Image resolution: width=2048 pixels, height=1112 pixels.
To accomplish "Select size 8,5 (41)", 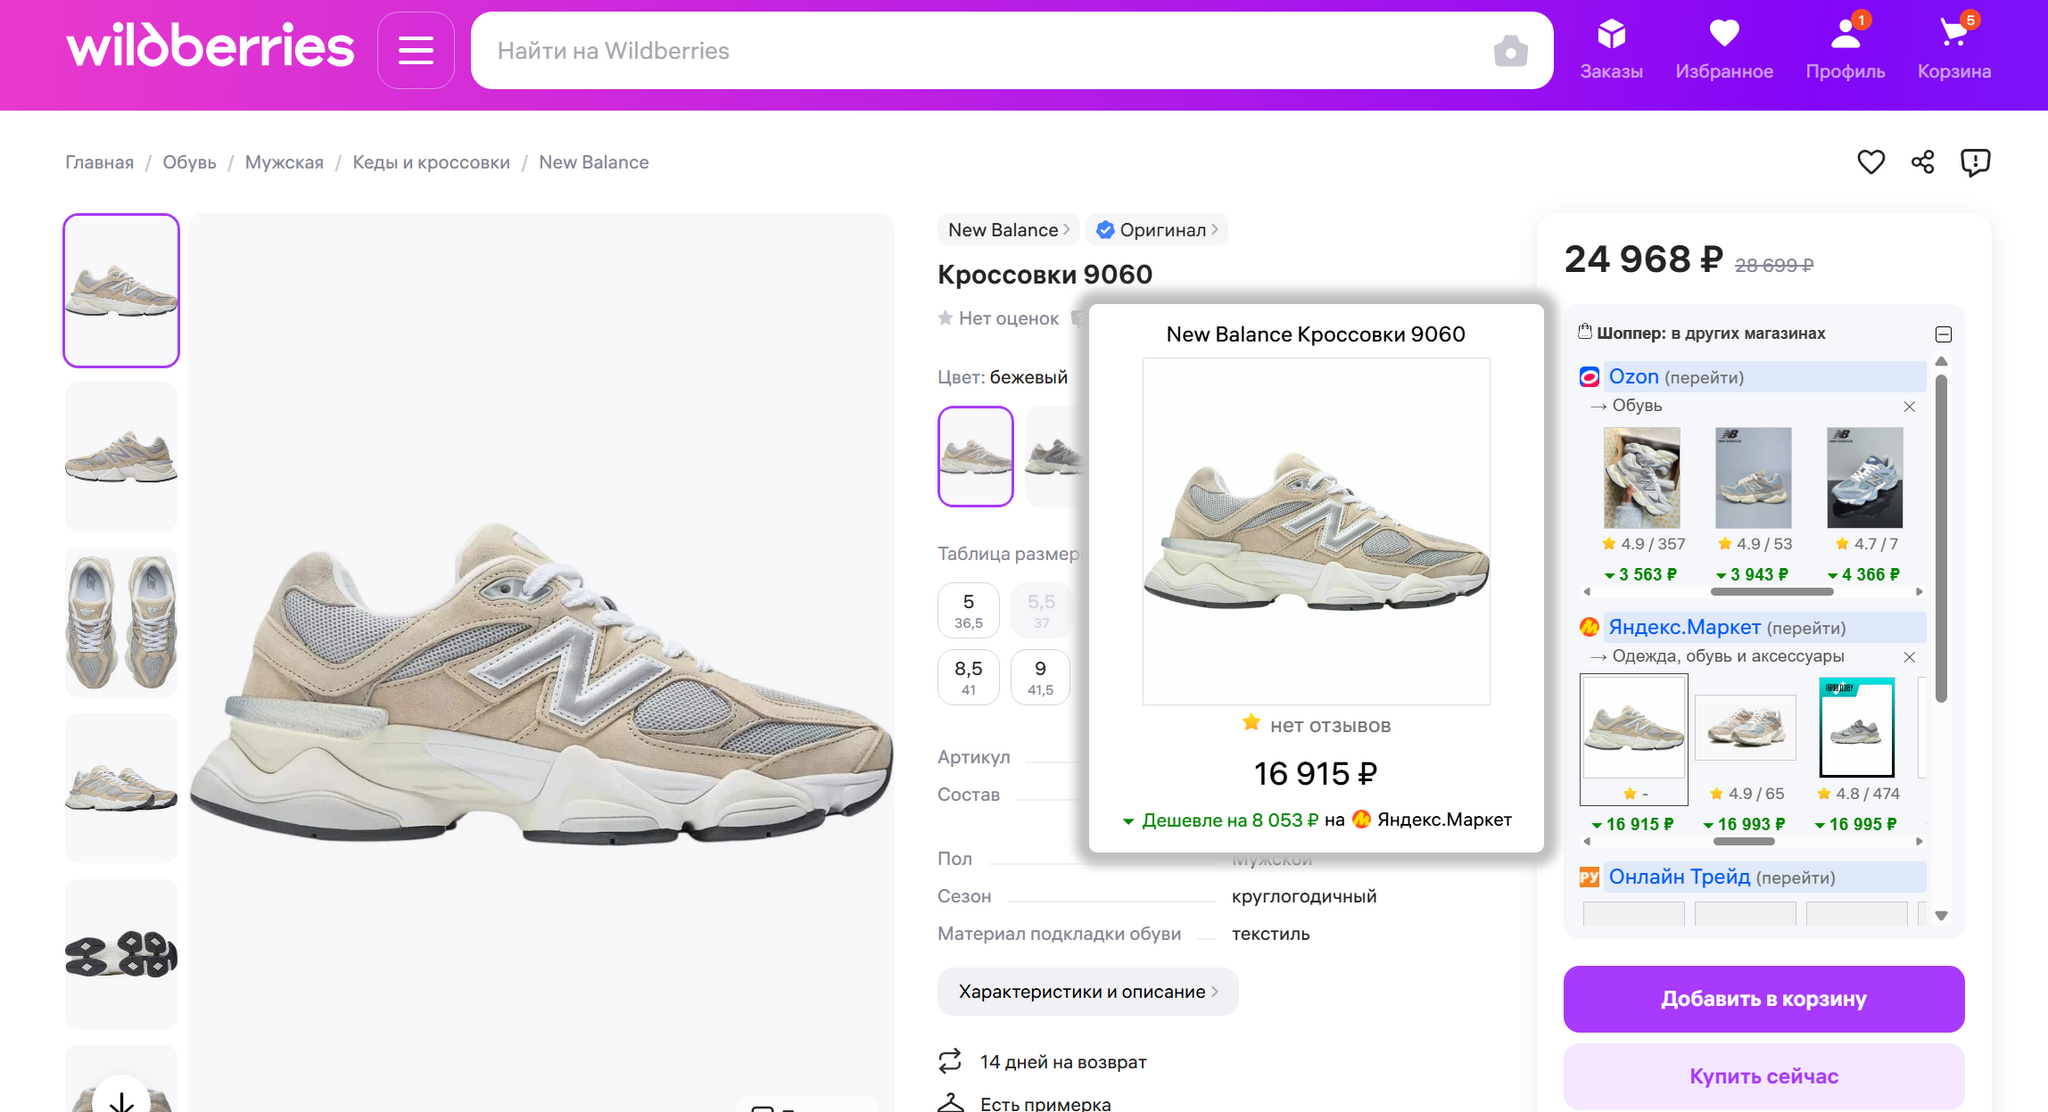I will 968,677.
